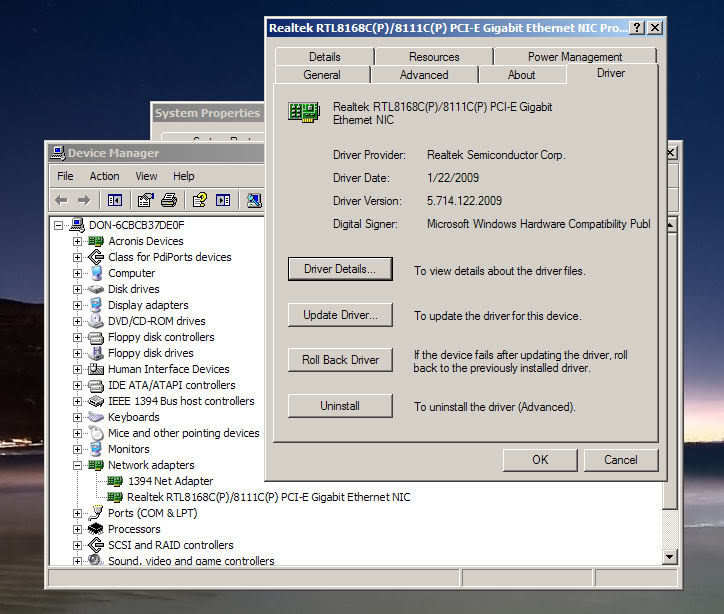The image size is (724, 614).
Task: Click OK in the Properties dialog
Action: [x=540, y=460]
